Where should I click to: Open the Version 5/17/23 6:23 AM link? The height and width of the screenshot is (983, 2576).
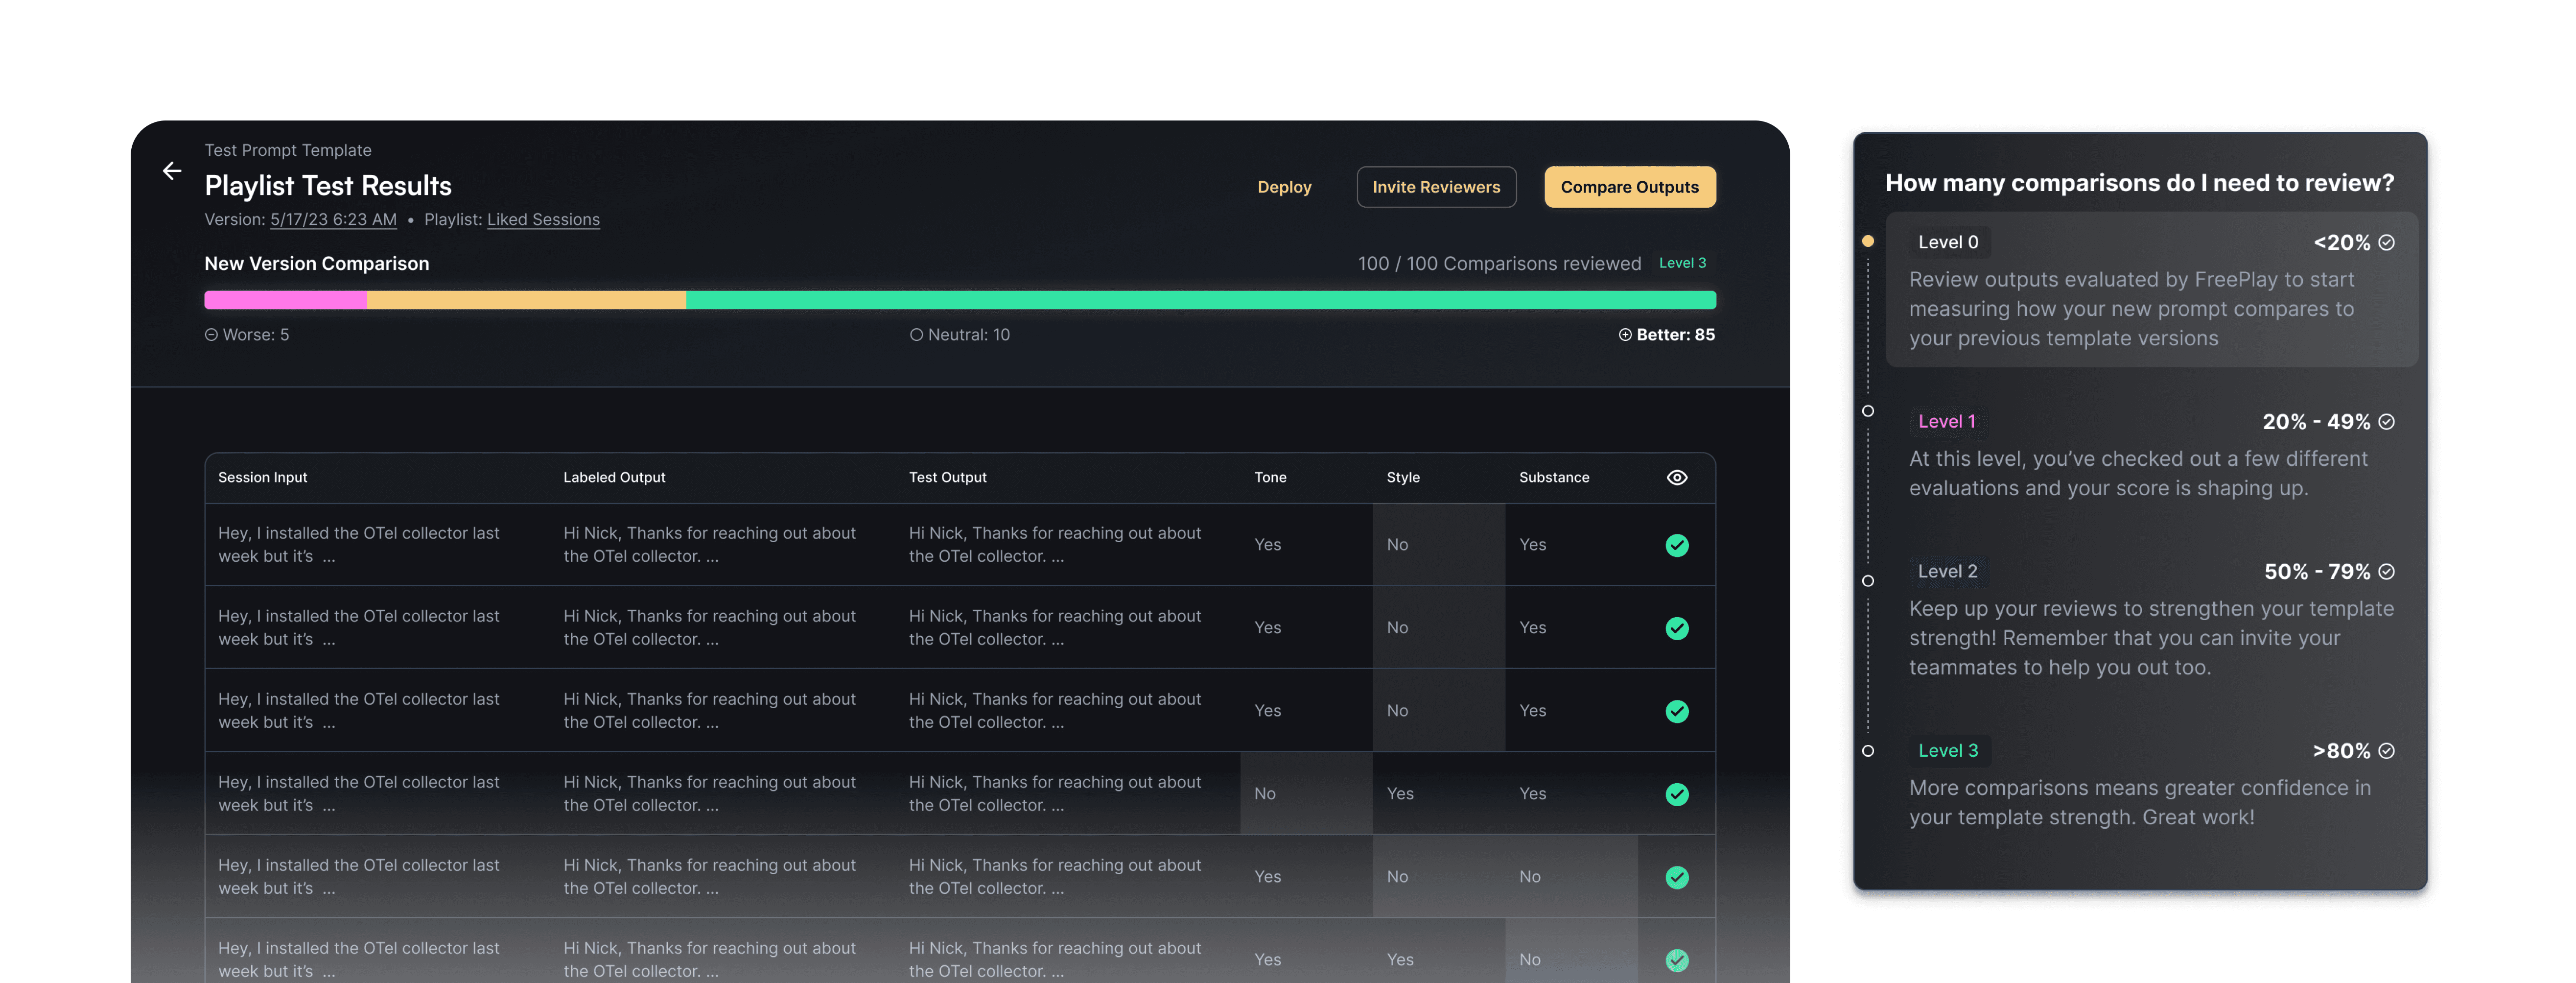tap(333, 219)
